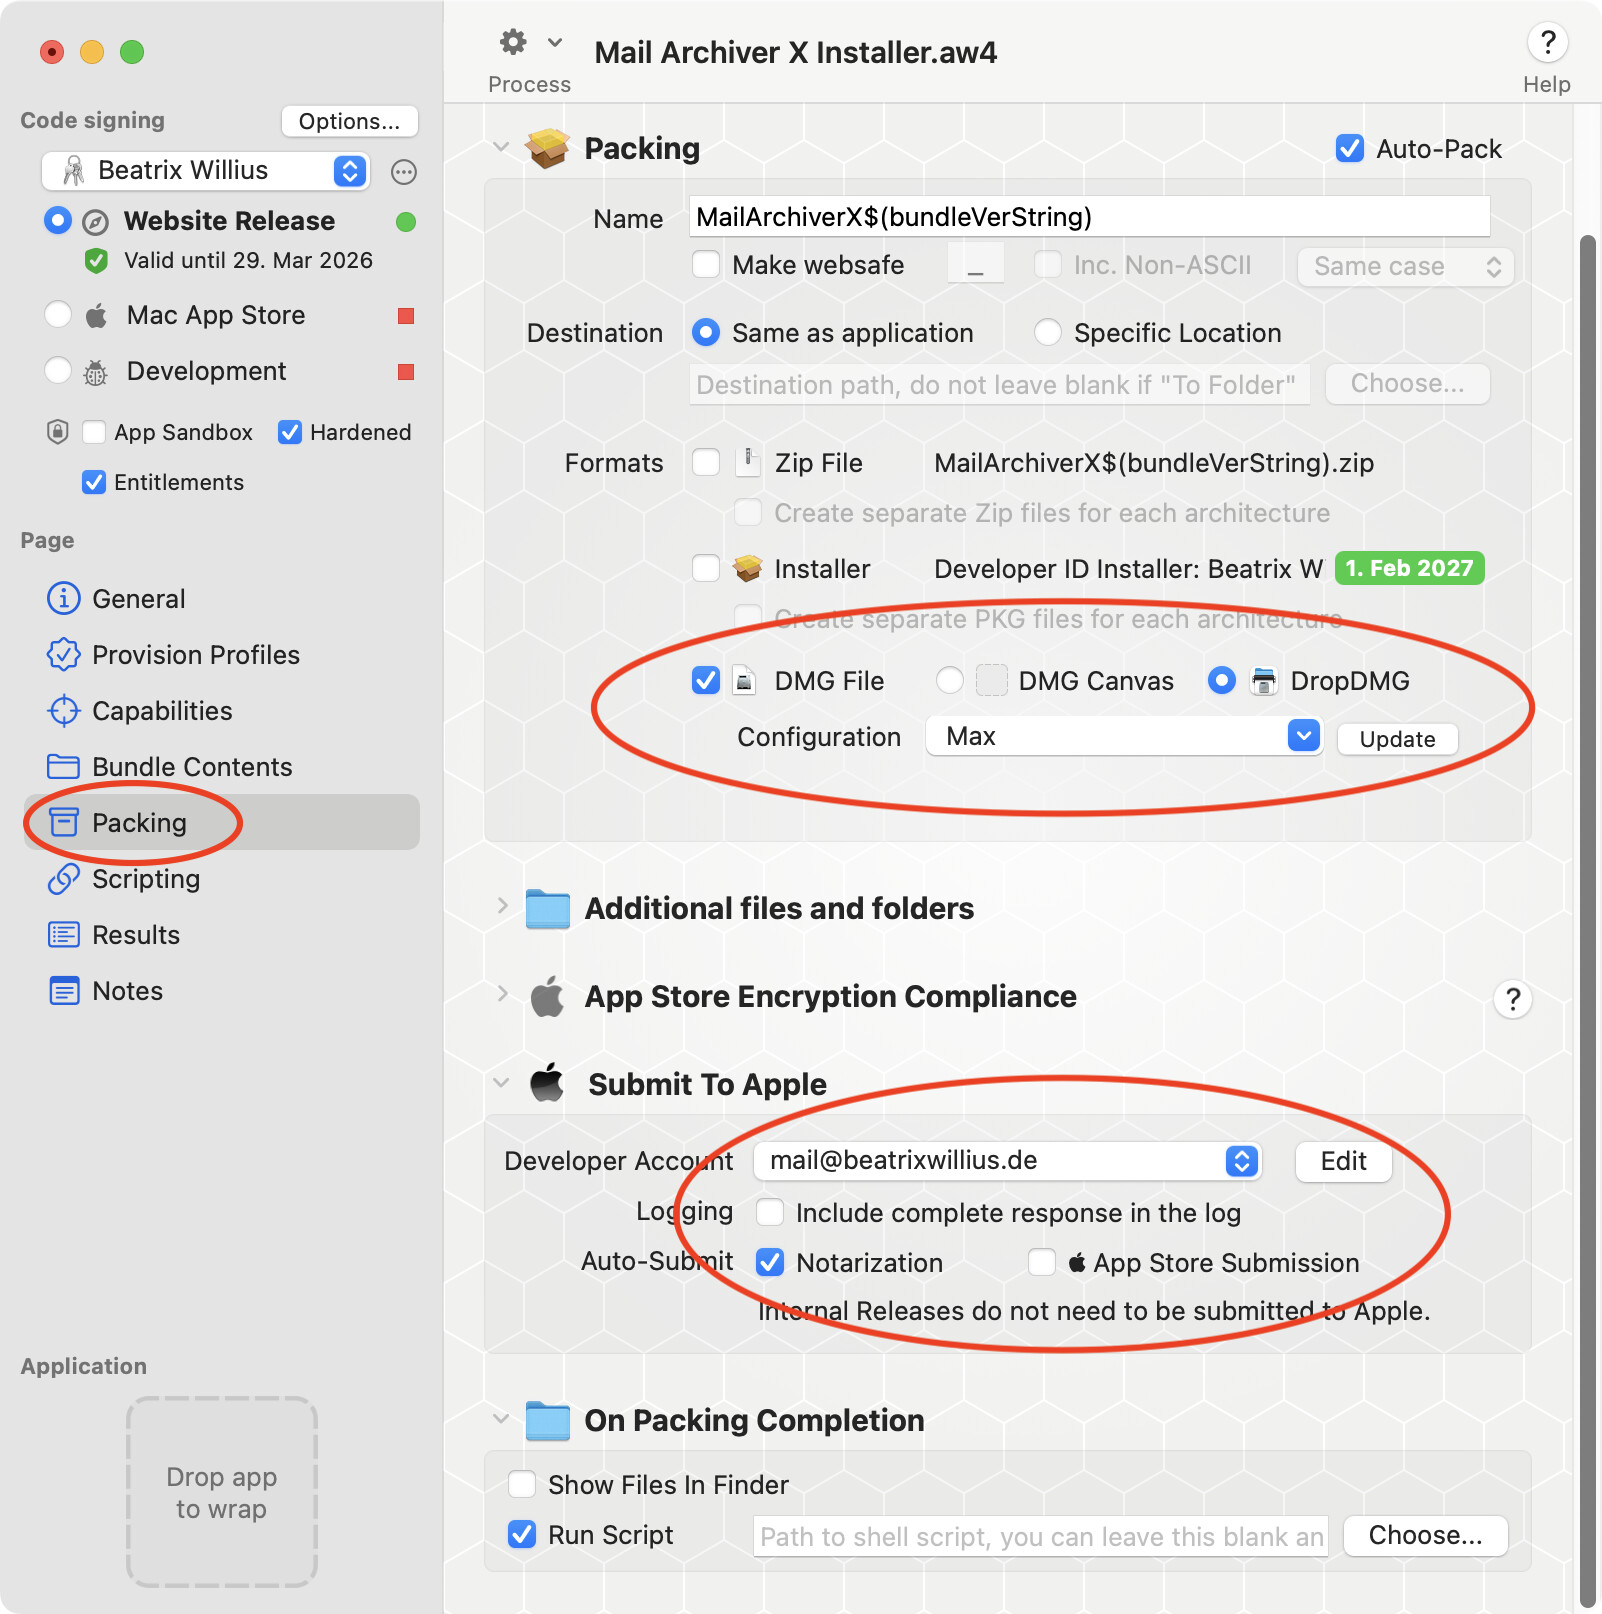Screen dimensions: 1602x1614
Task: Click the On Packing Completion folder icon
Action: point(547,1420)
